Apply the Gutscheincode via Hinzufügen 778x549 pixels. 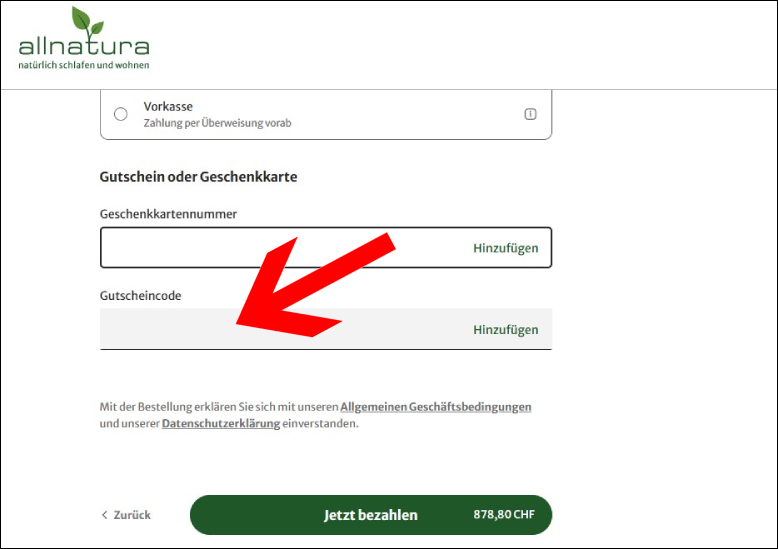pyautogui.click(x=505, y=330)
